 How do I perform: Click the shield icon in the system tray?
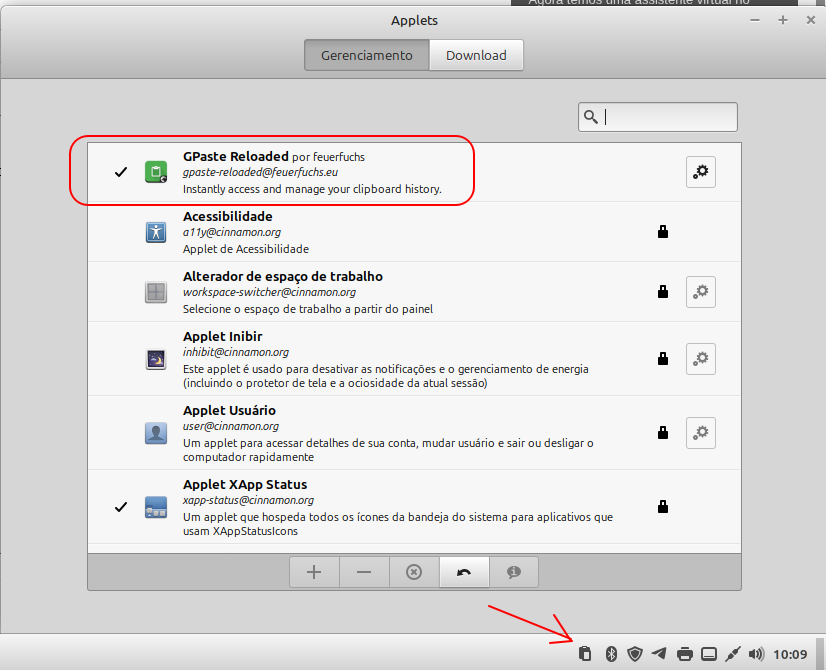click(635, 654)
